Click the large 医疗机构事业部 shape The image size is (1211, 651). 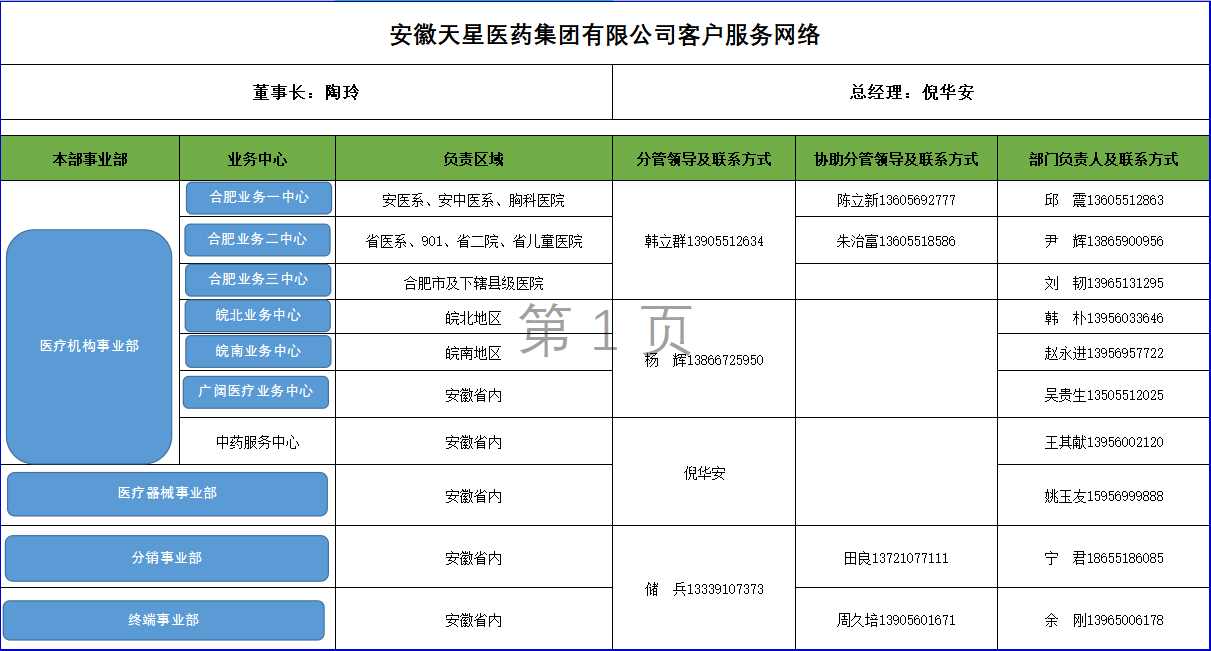(90, 347)
